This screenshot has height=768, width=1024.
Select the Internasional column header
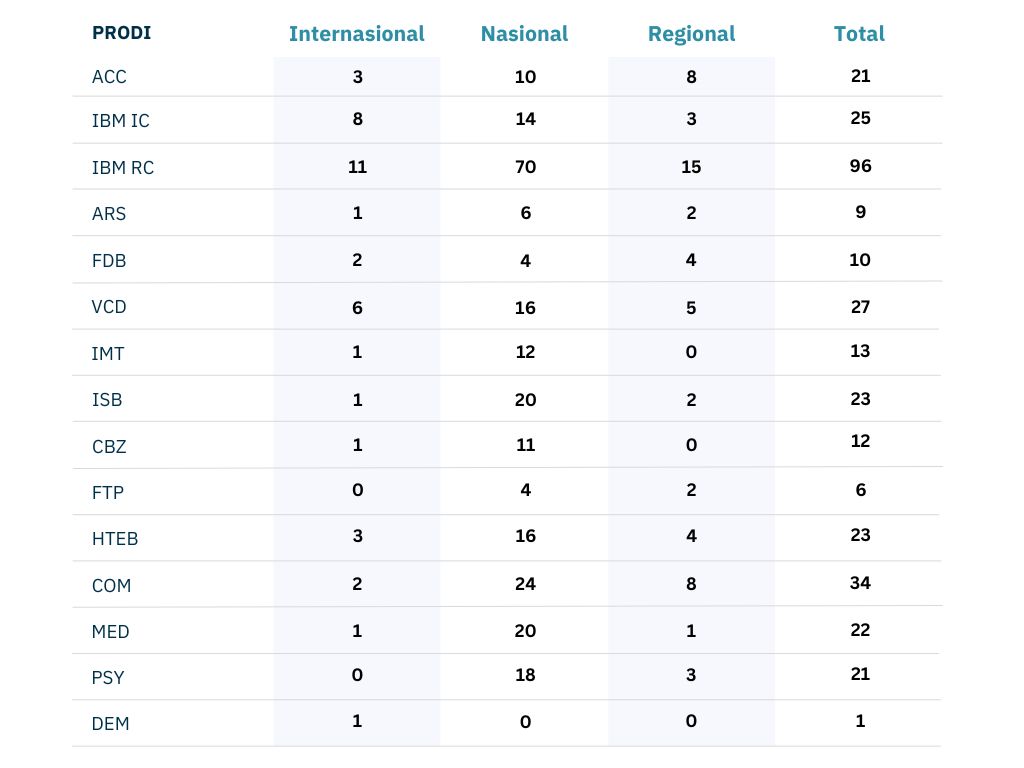tap(356, 34)
